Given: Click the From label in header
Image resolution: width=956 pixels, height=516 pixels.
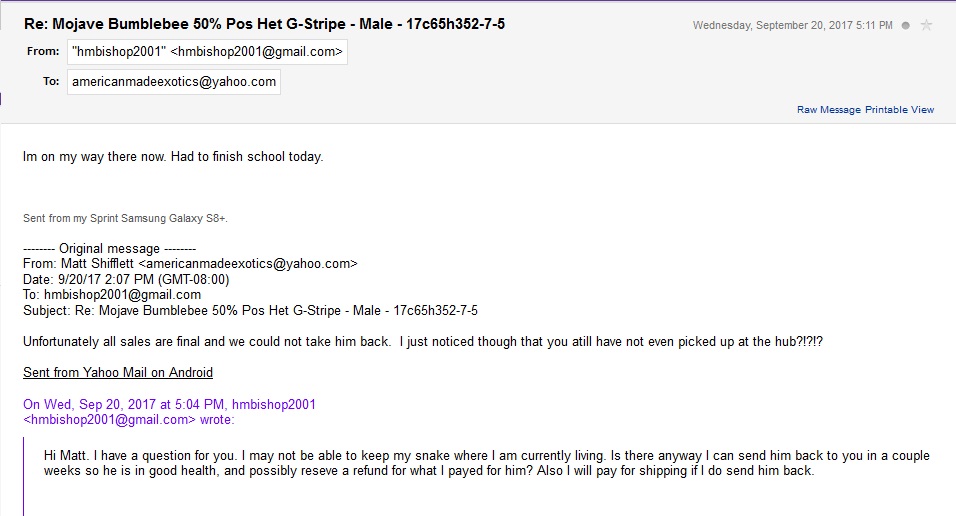Looking at the screenshot, I should pyautogui.click(x=43, y=51).
